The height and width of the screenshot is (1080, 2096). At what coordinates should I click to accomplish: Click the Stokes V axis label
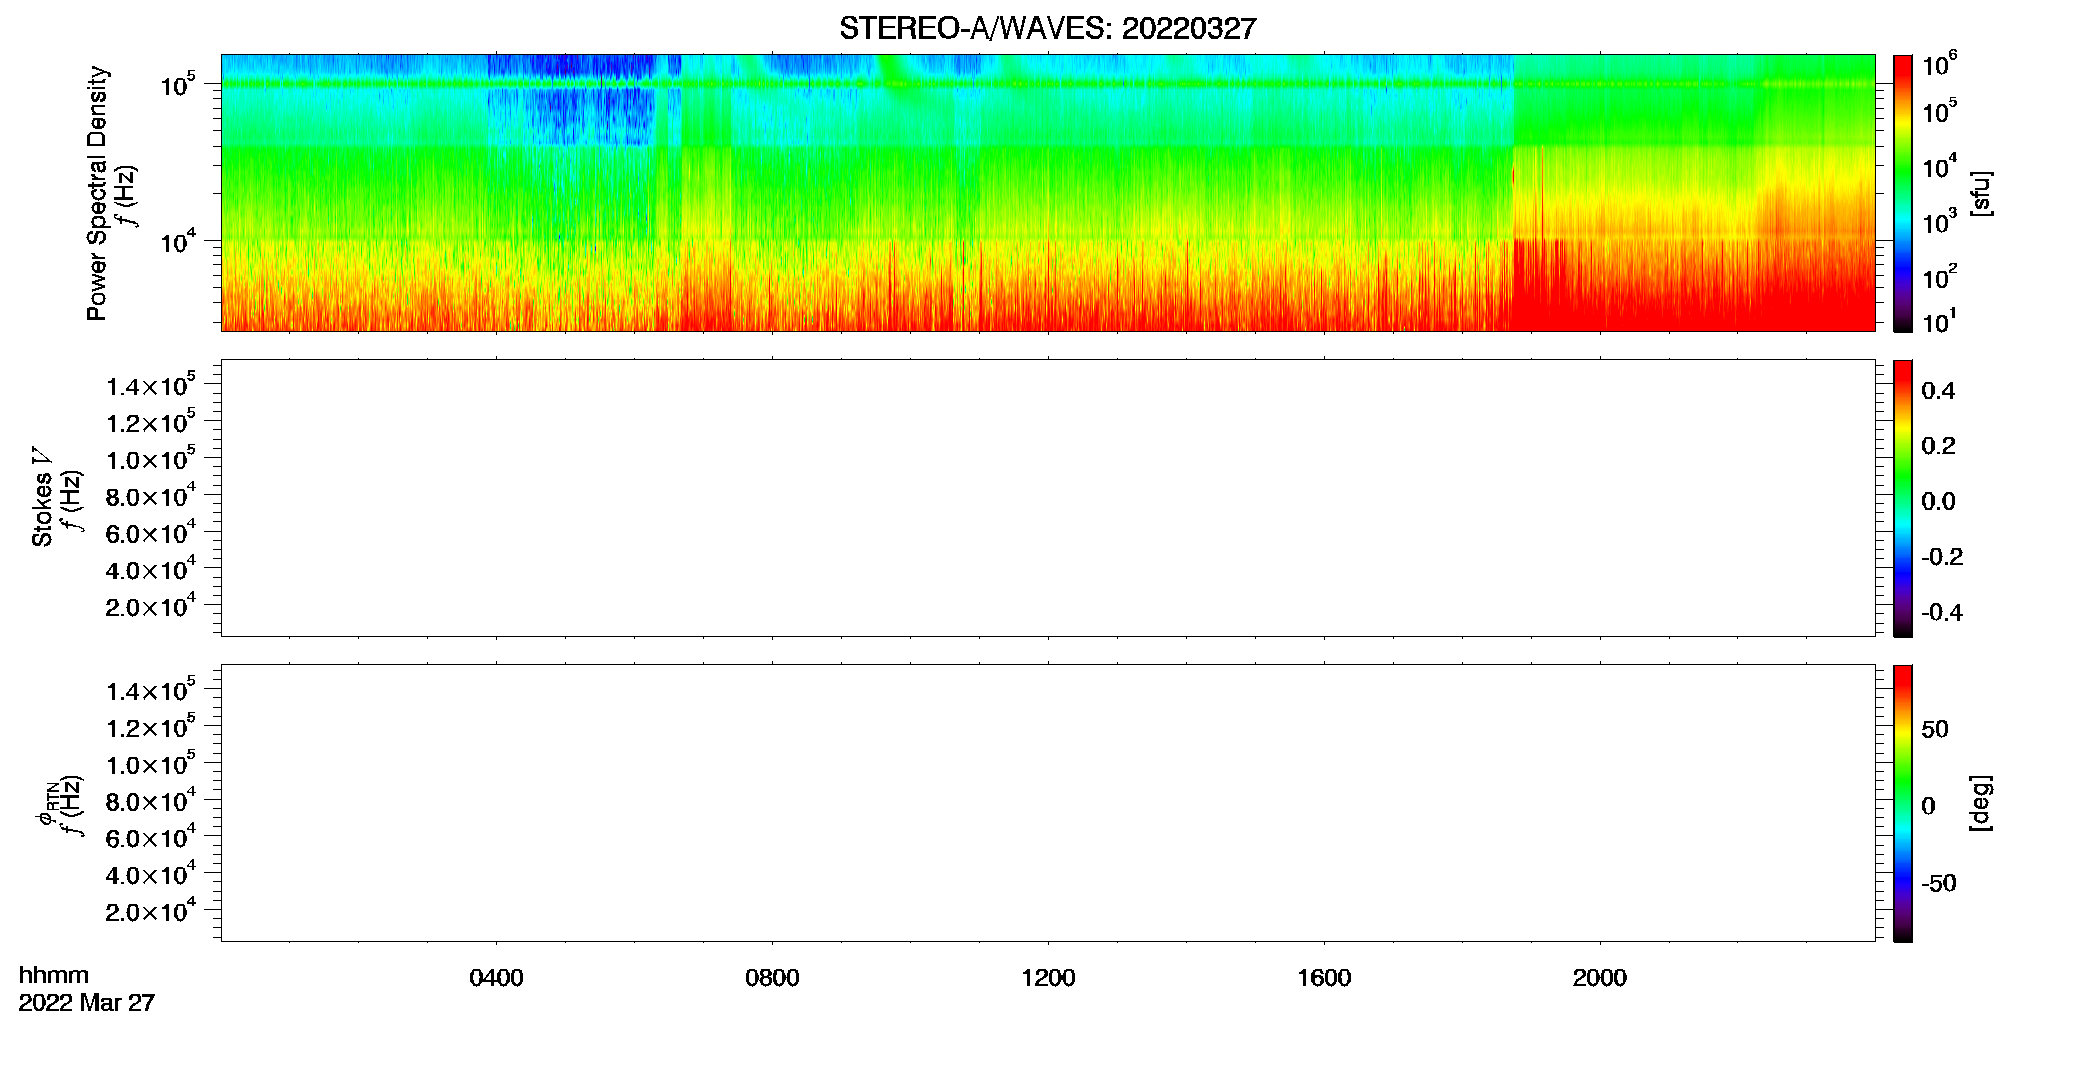pos(43,497)
